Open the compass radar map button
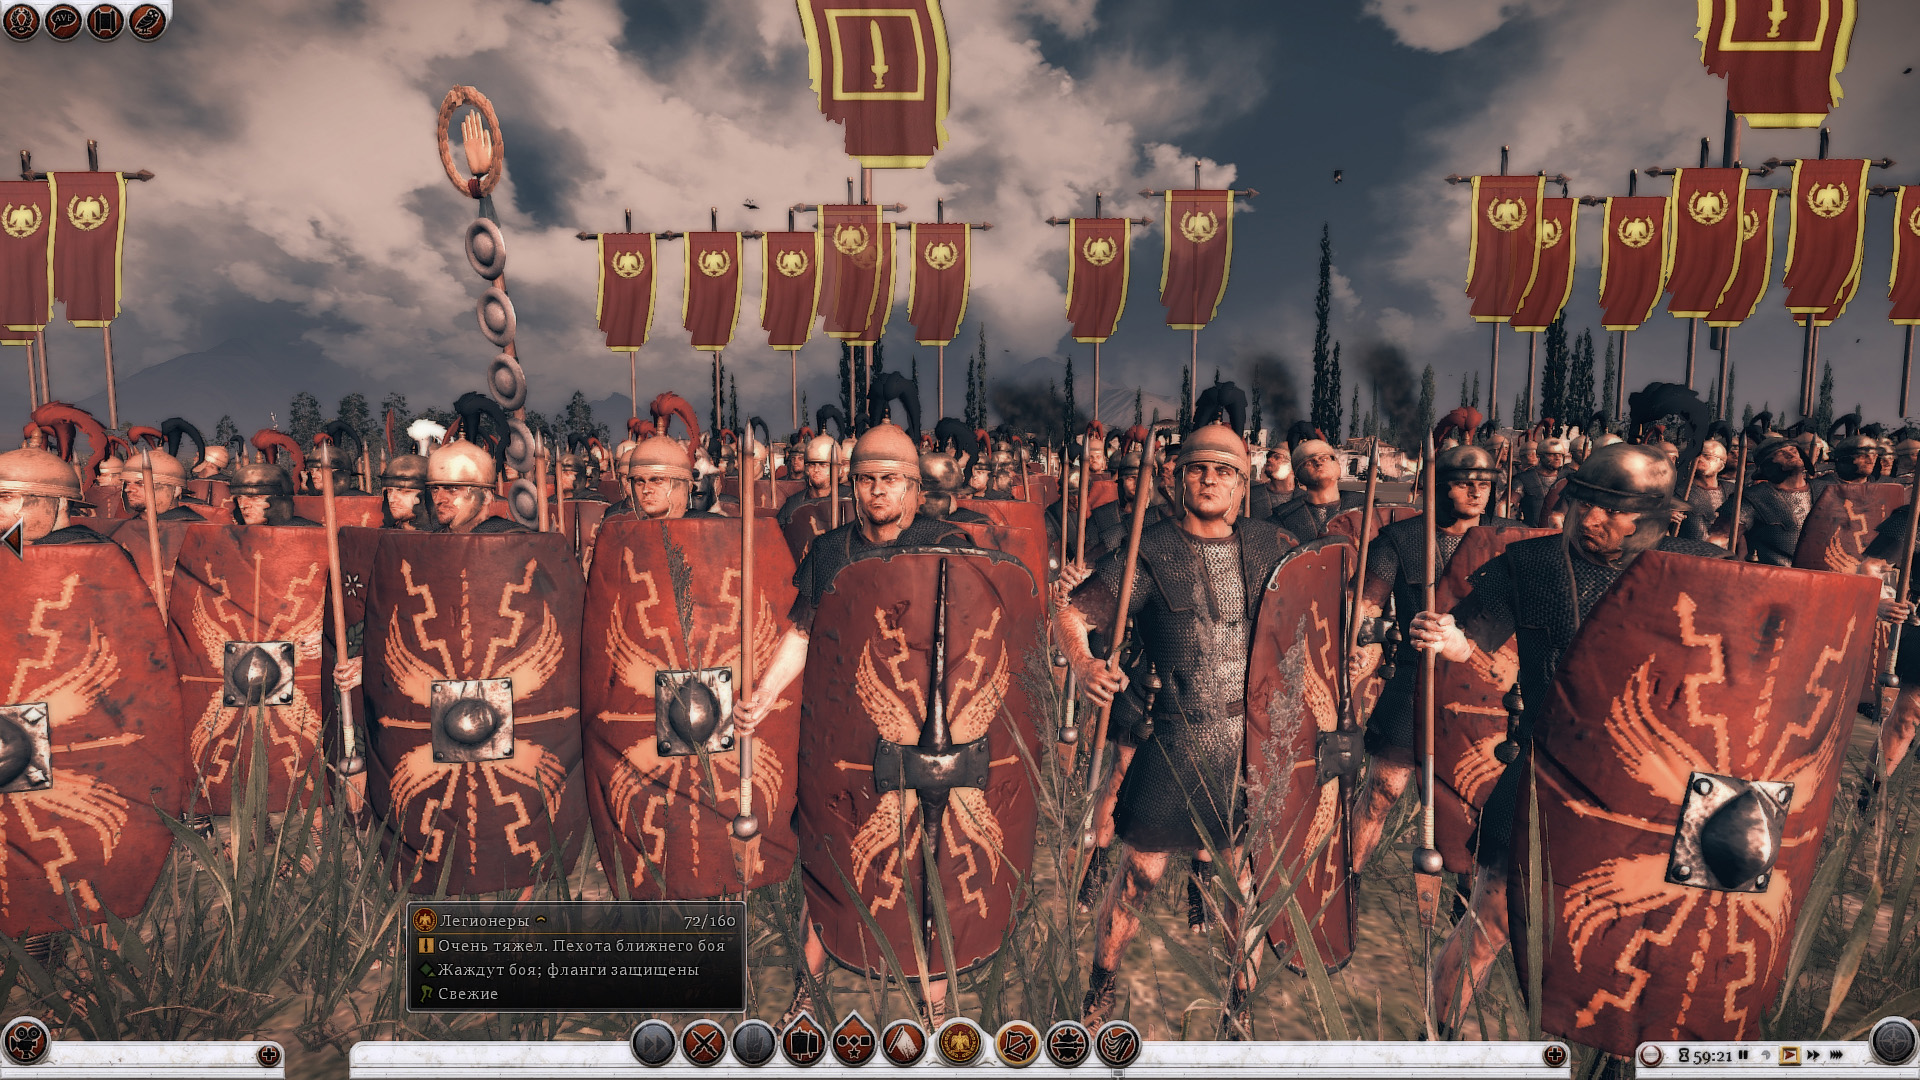Screen dimensions: 1920x1080 [x=1892, y=1041]
